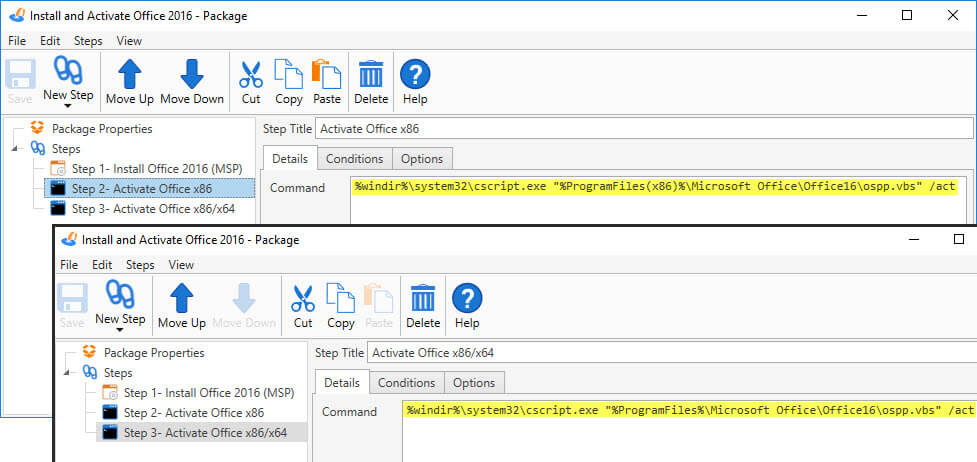Open File menu in front window
The height and width of the screenshot is (462, 977).
click(x=69, y=265)
